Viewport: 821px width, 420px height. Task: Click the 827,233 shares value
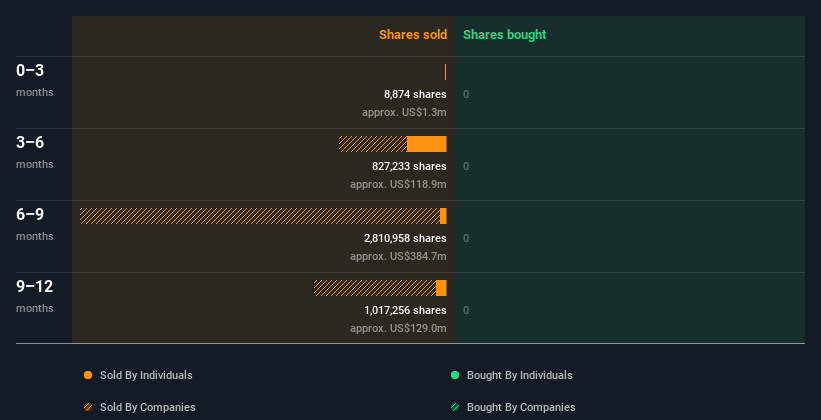(x=409, y=166)
